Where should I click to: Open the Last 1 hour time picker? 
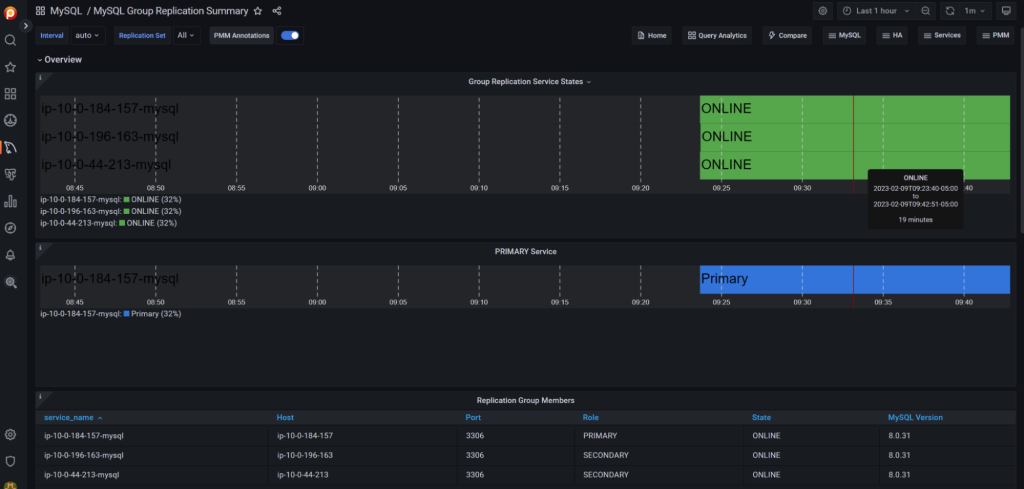876,11
